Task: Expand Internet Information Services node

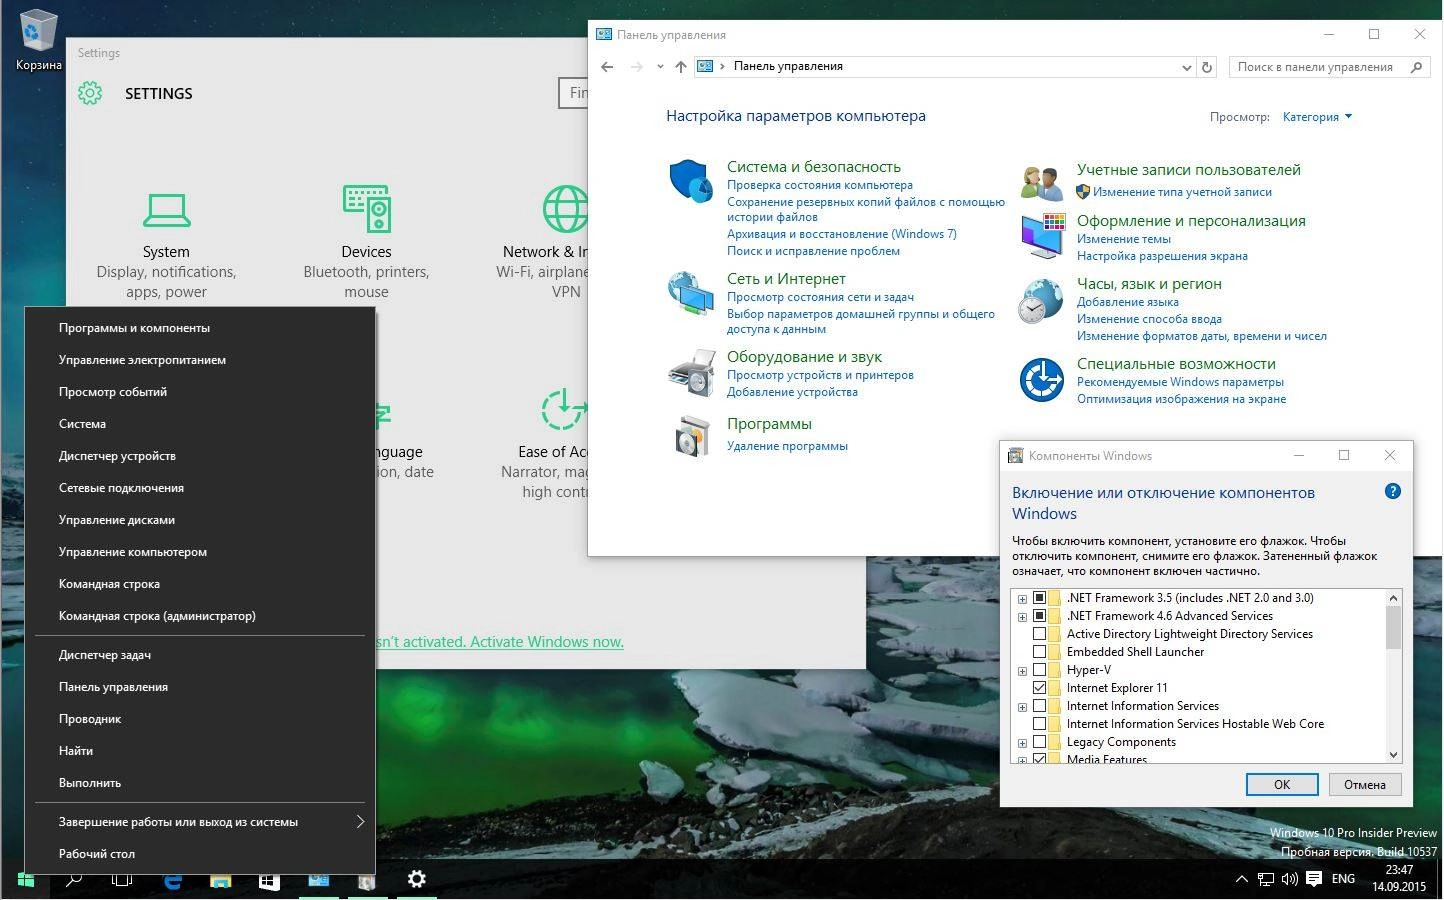Action: click(1022, 707)
